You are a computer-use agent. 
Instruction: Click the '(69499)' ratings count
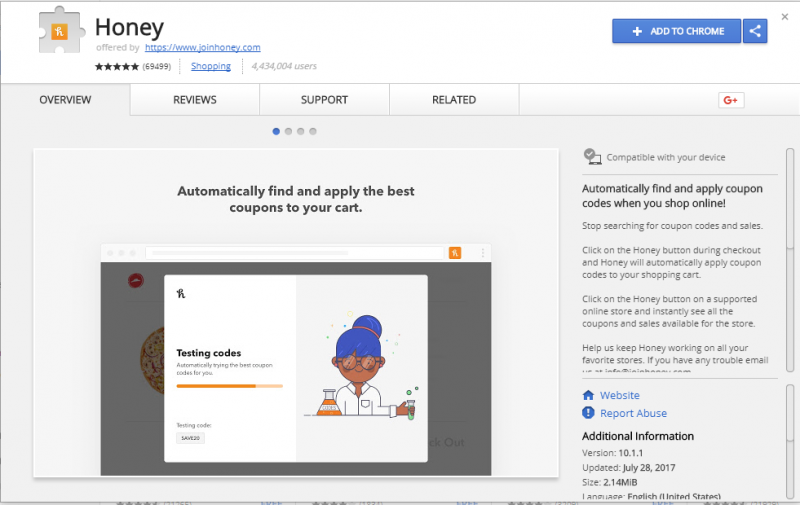157,66
